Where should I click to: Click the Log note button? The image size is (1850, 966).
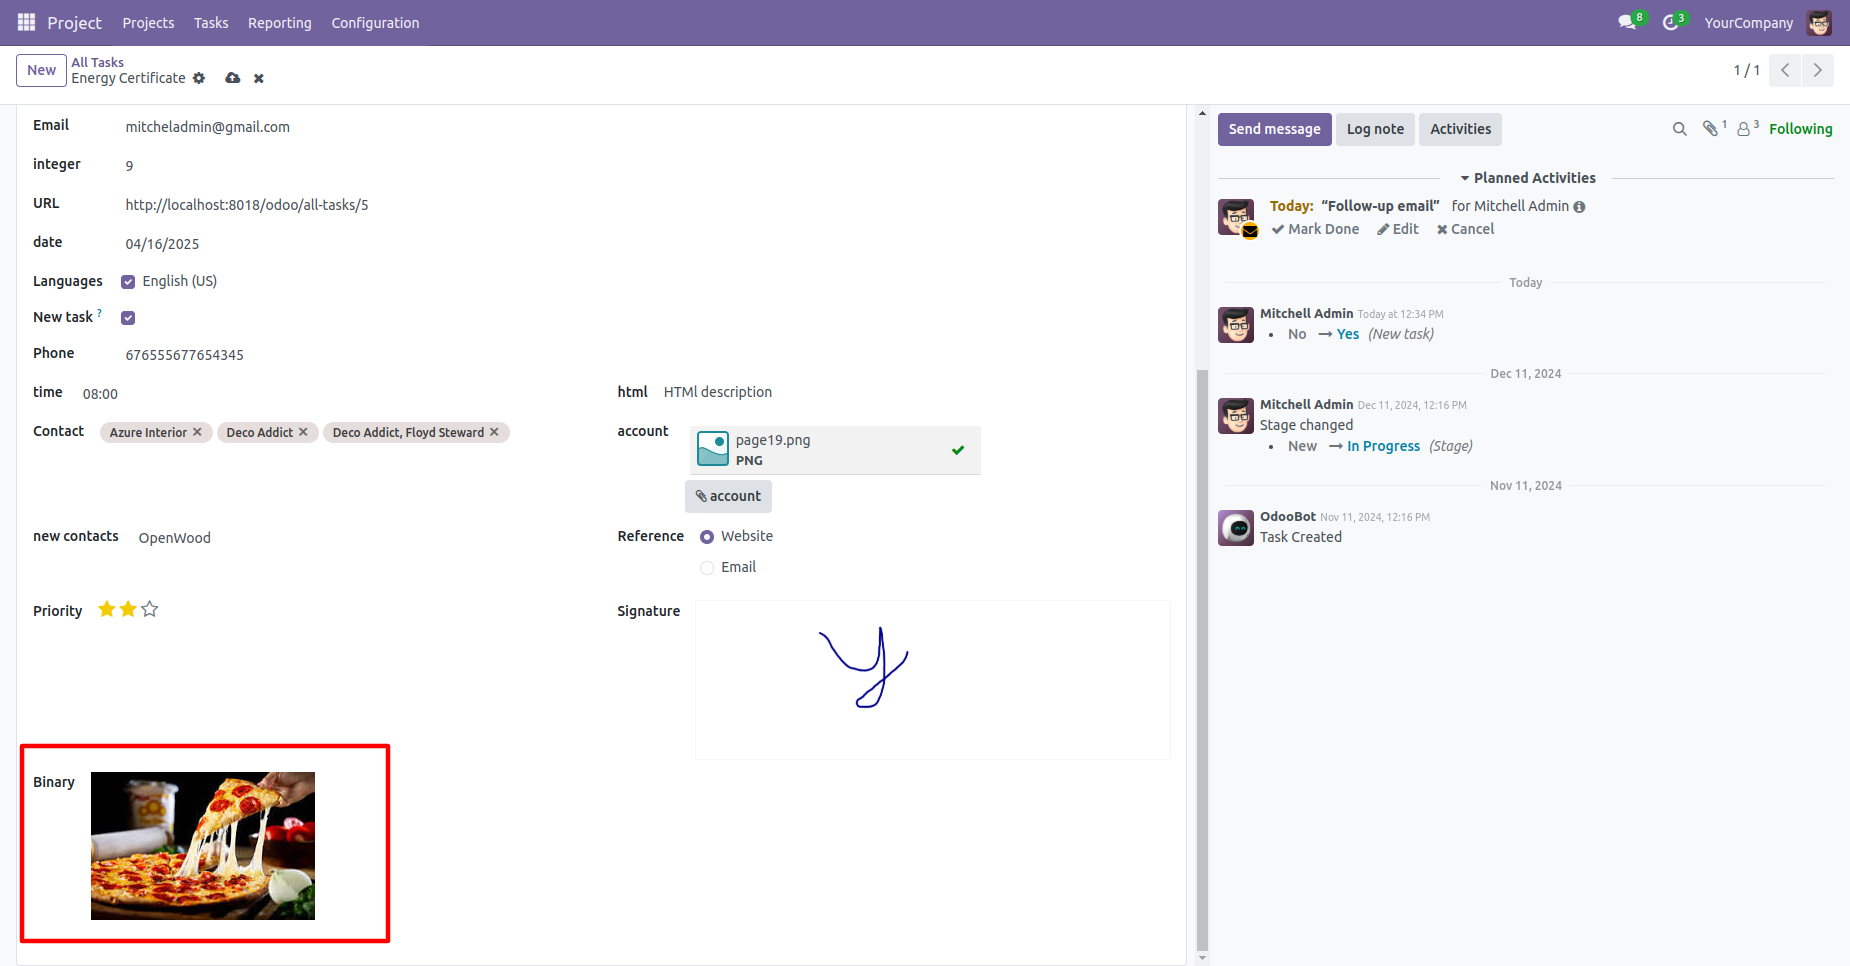tap(1375, 129)
